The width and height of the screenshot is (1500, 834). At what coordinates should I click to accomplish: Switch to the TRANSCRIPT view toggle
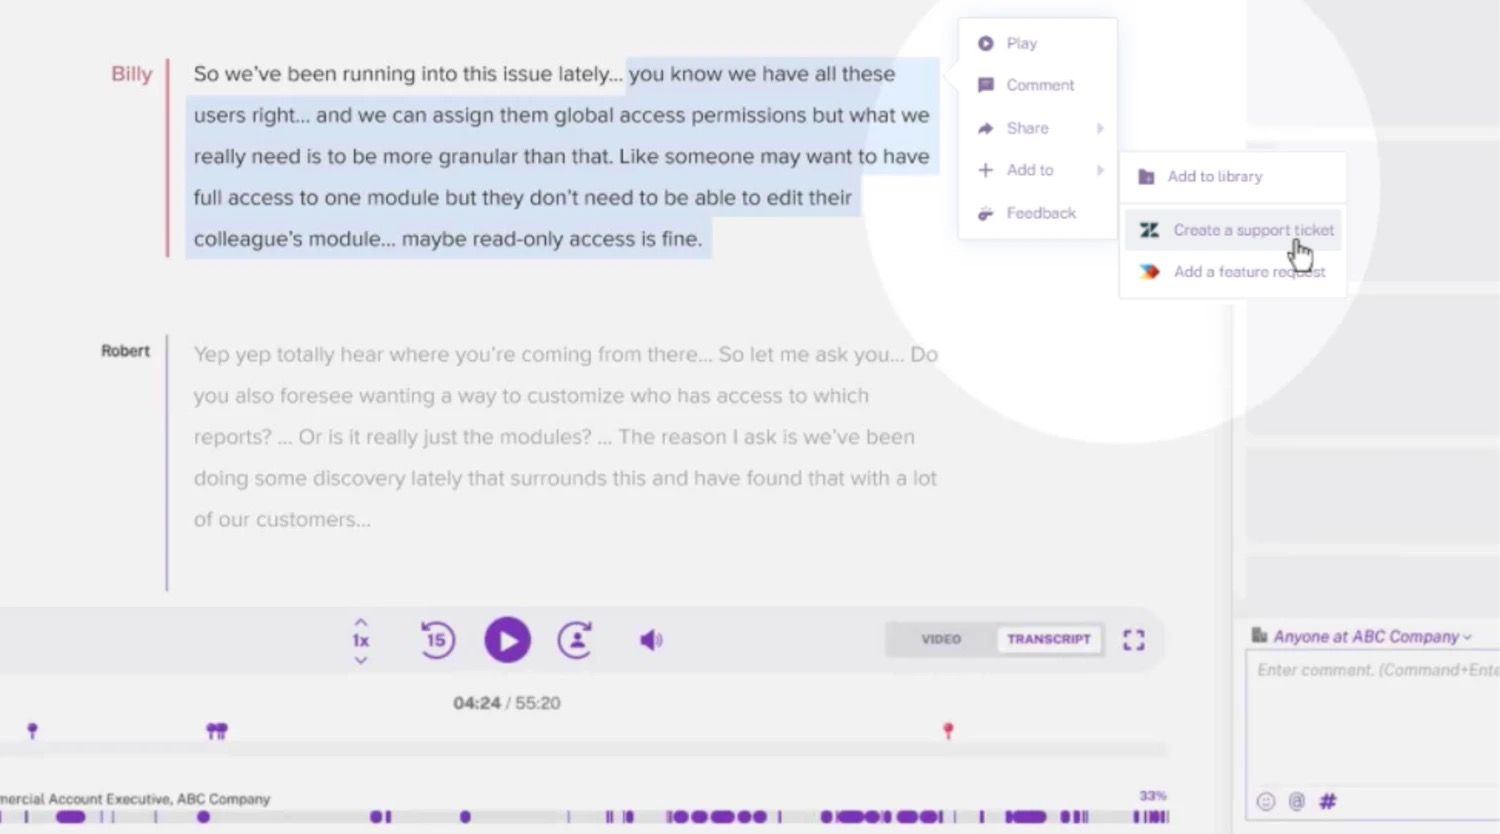(1048, 639)
